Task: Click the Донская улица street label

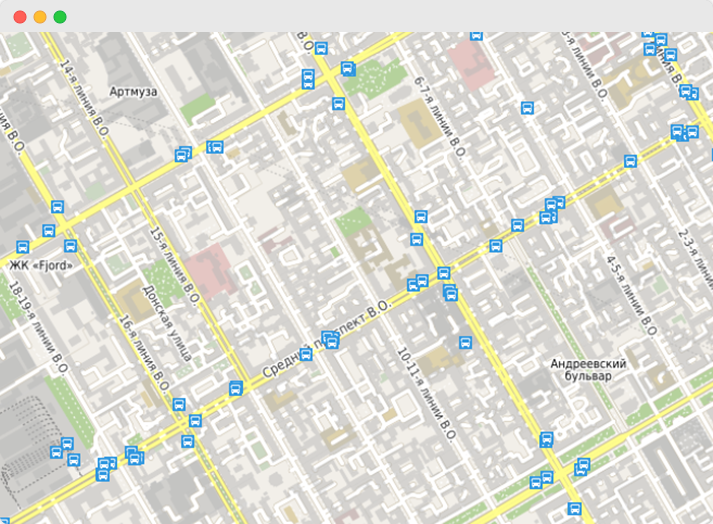Action: click(x=167, y=323)
